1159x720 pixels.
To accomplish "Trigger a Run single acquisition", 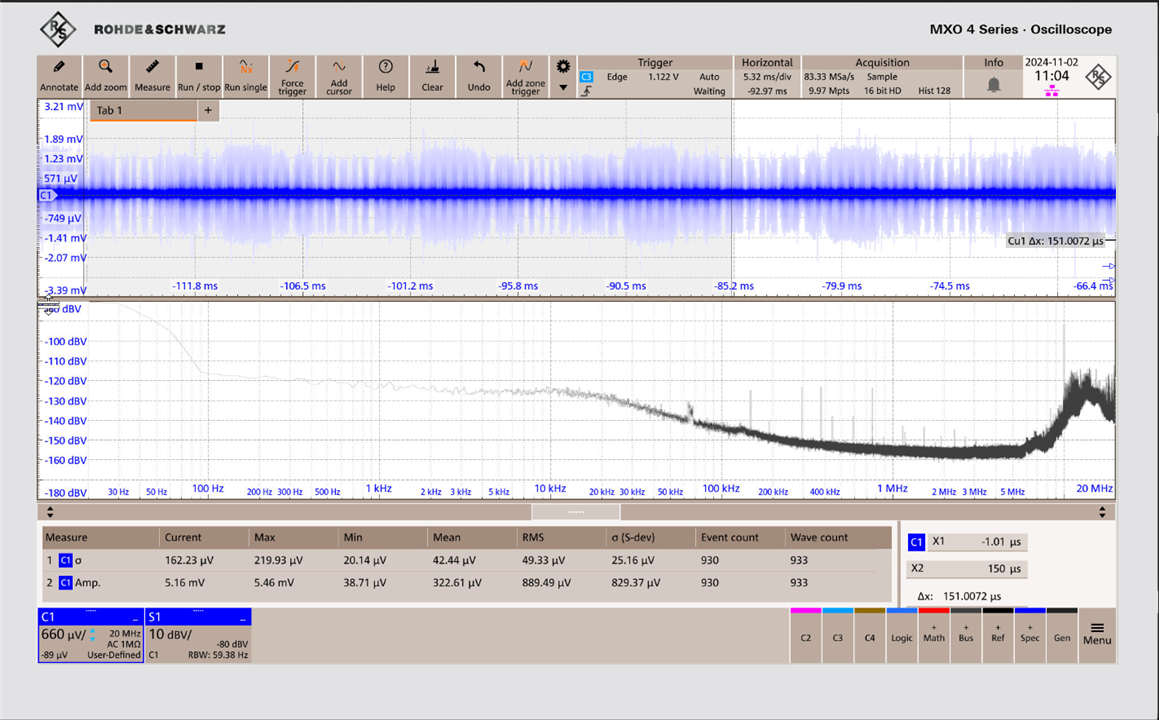I will click(x=245, y=76).
